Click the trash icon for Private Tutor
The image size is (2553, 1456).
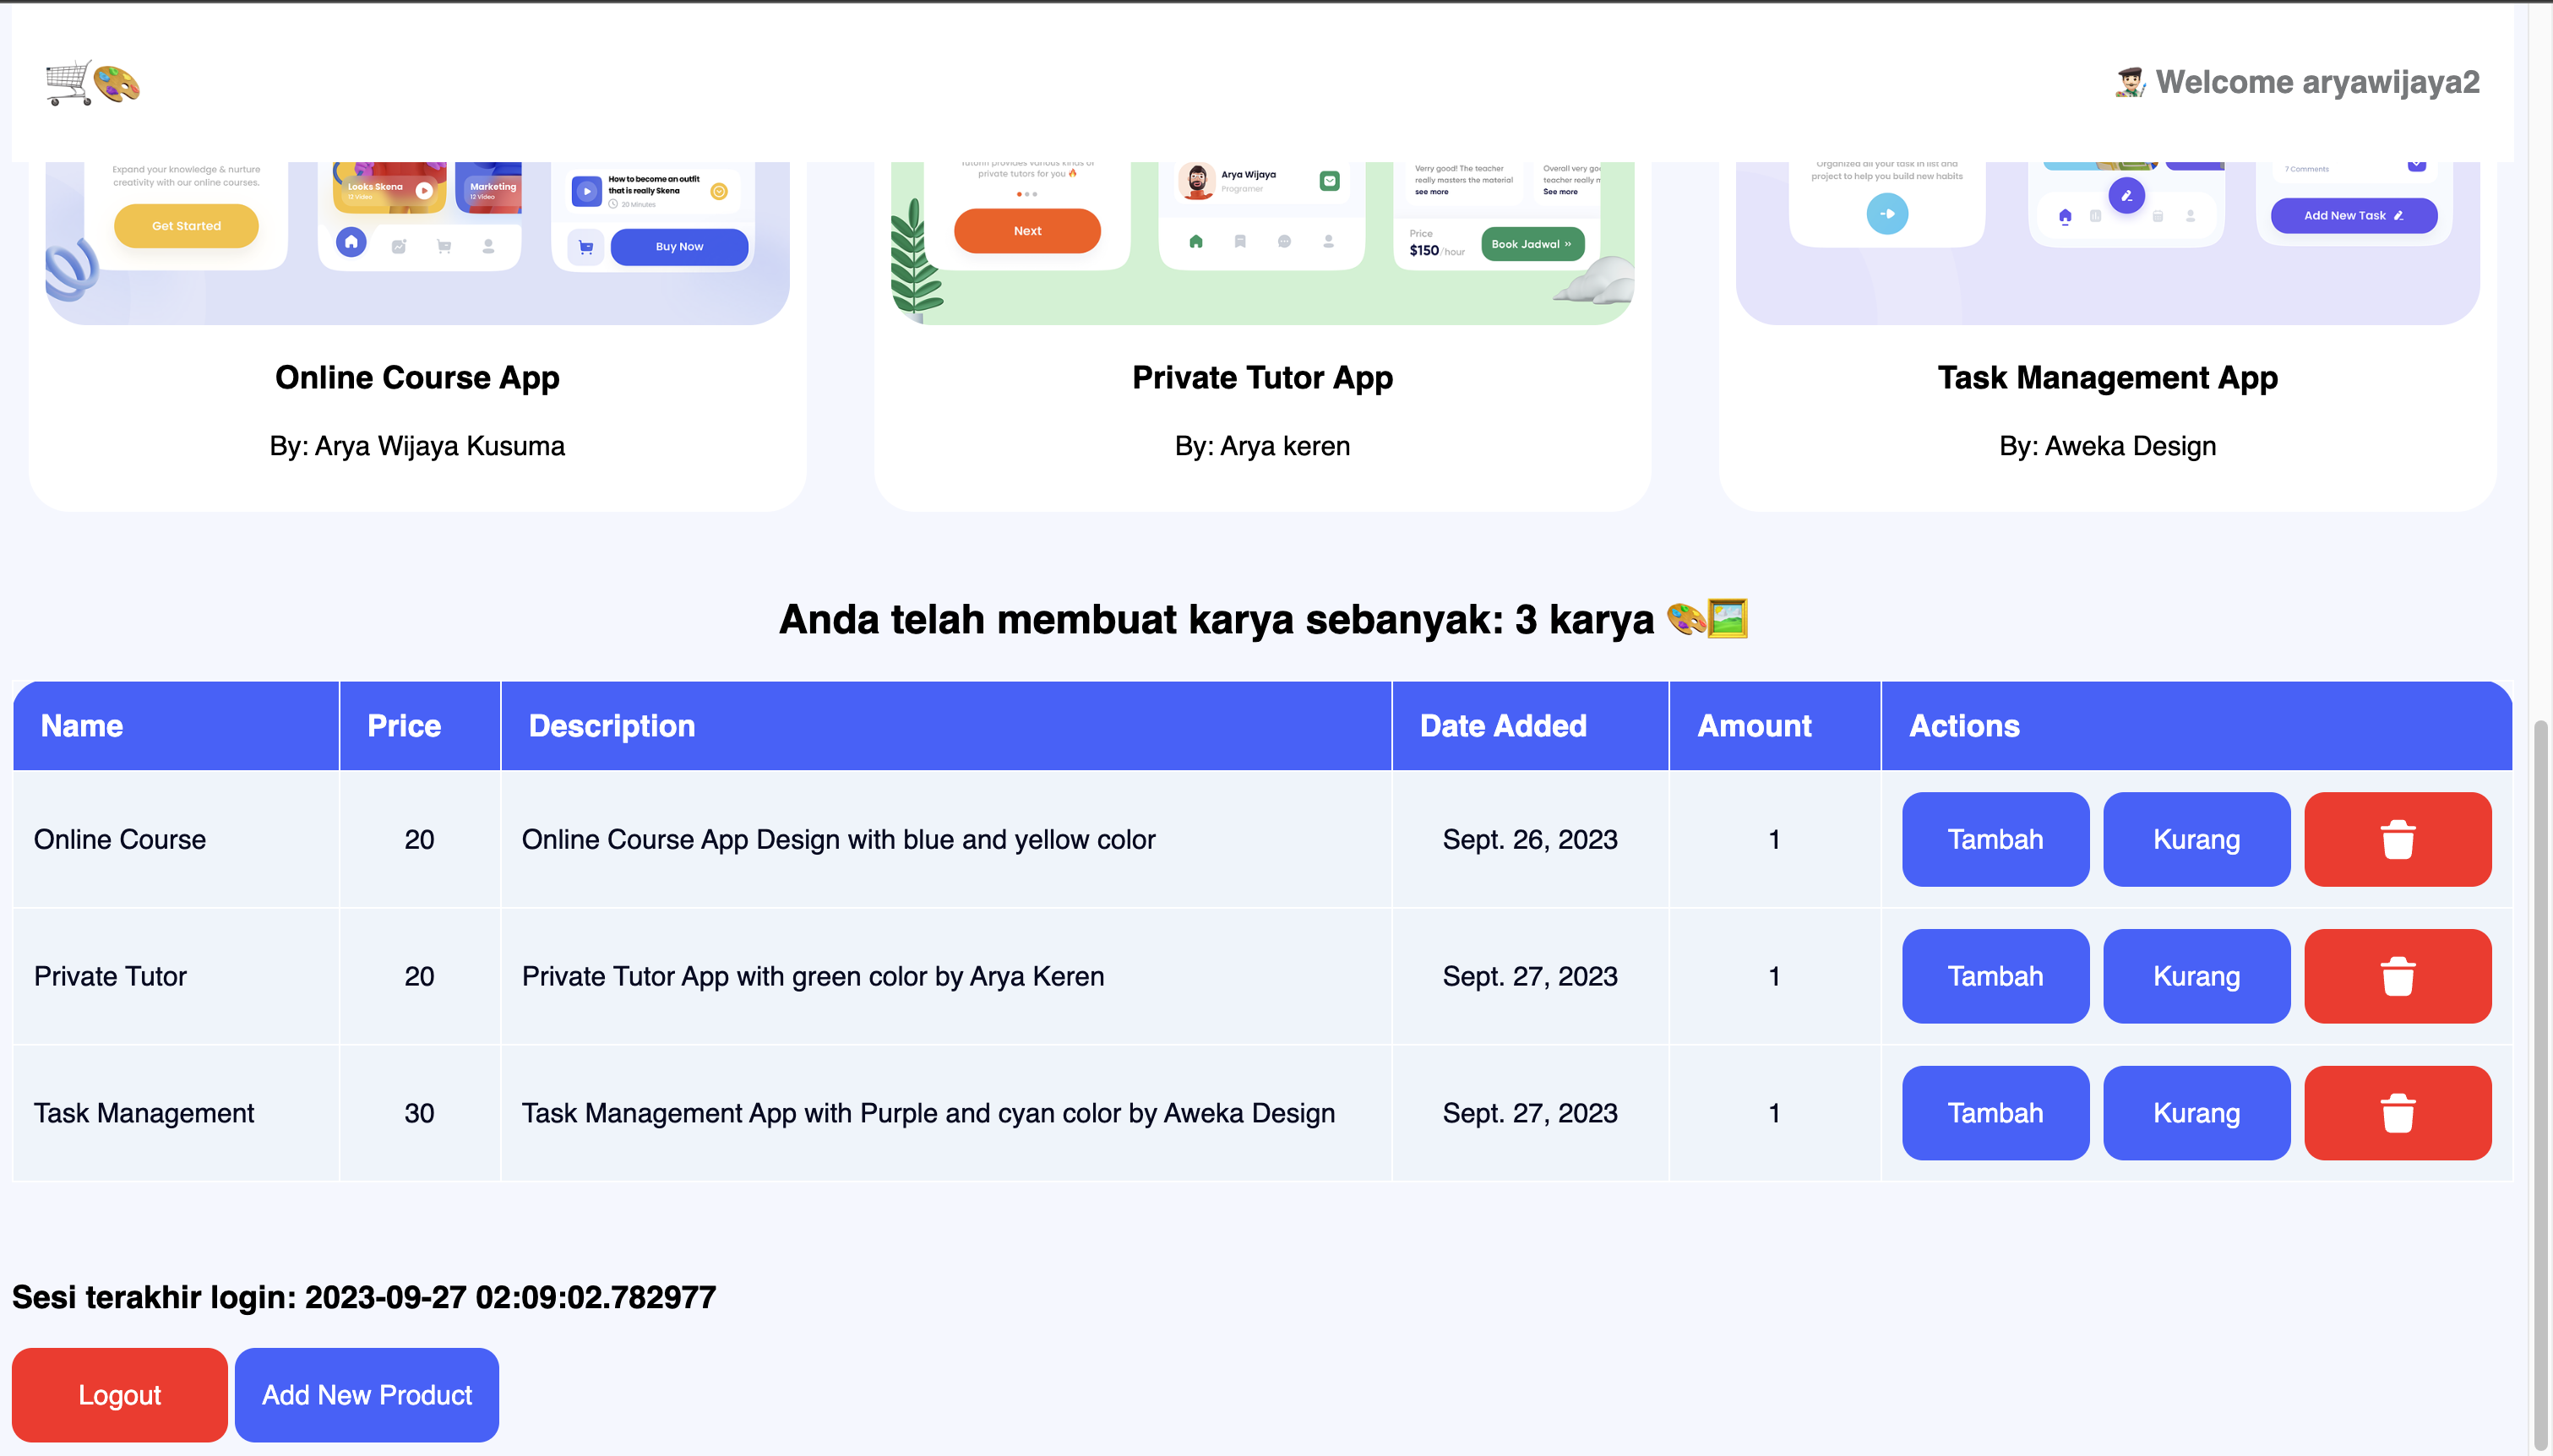[x=2398, y=976]
